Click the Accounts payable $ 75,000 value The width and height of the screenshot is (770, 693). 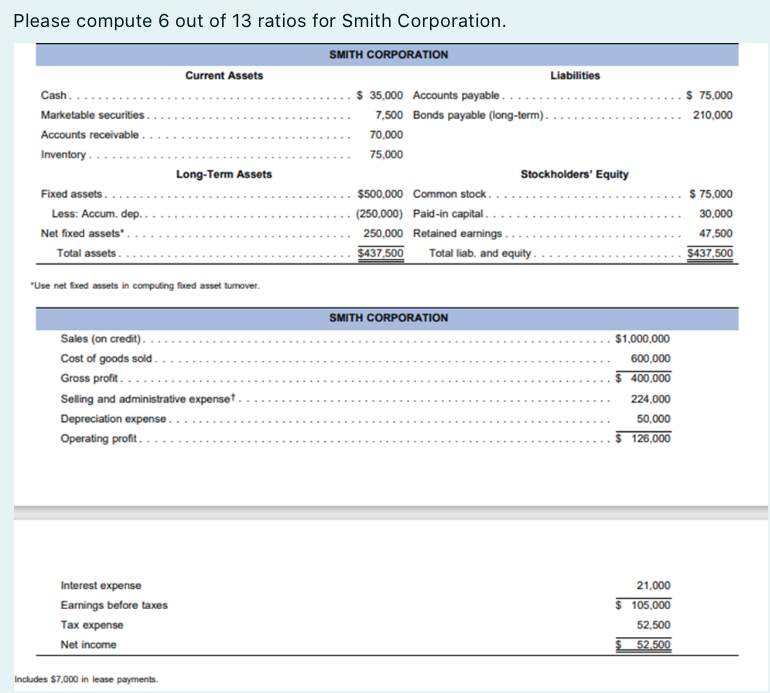click(709, 95)
